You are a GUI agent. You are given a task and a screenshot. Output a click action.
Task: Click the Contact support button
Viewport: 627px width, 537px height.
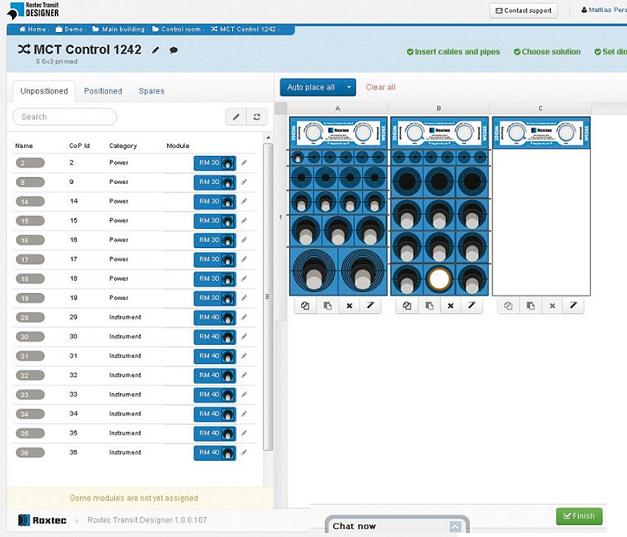click(x=524, y=10)
